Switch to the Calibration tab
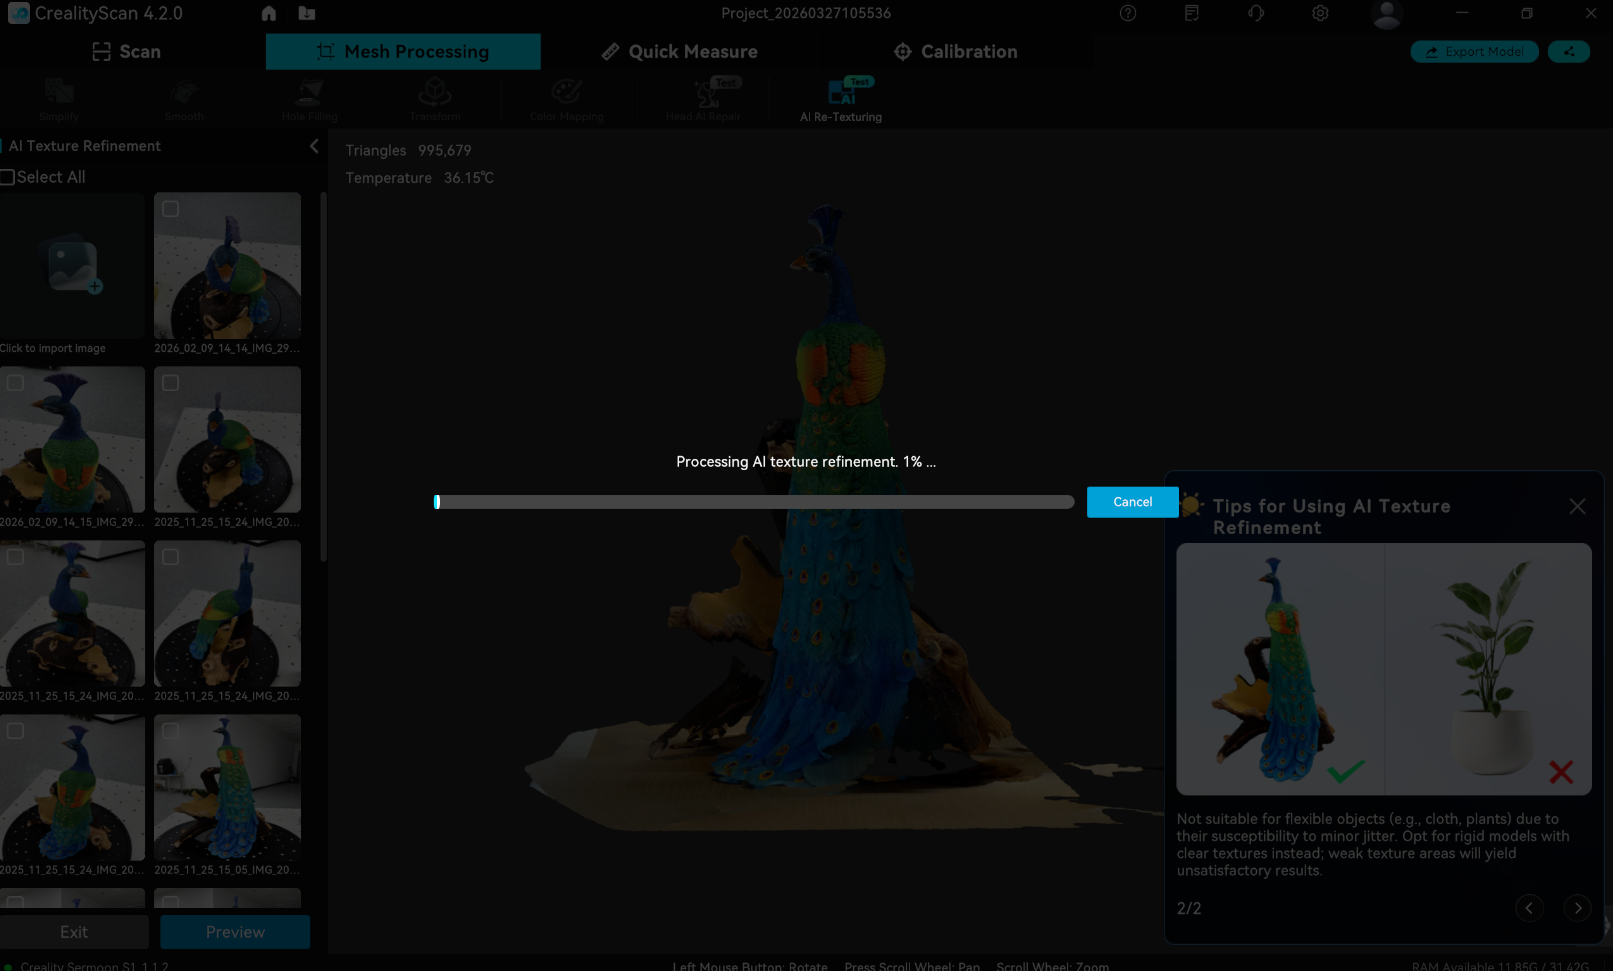Screen dimensions: 1613x971 [x=955, y=52]
